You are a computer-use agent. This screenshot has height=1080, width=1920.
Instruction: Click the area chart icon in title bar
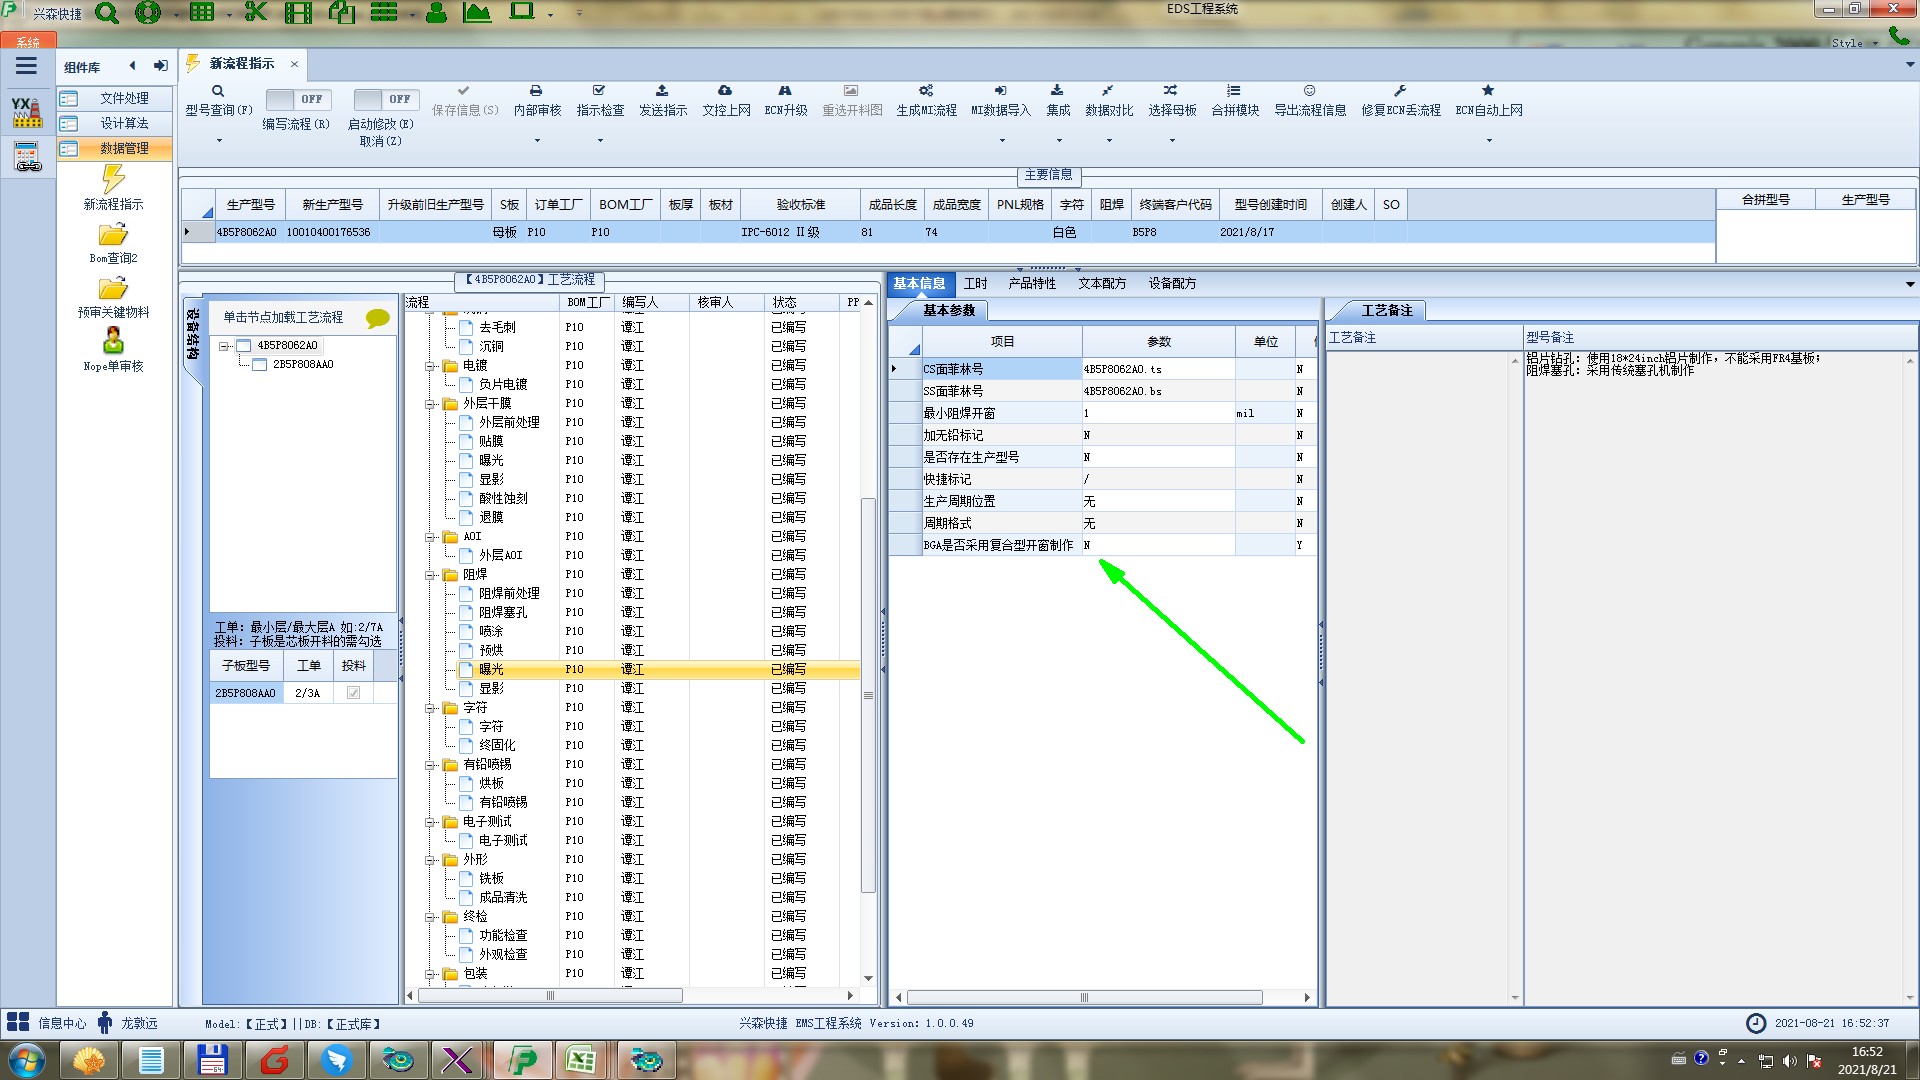pyautogui.click(x=477, y=12)
